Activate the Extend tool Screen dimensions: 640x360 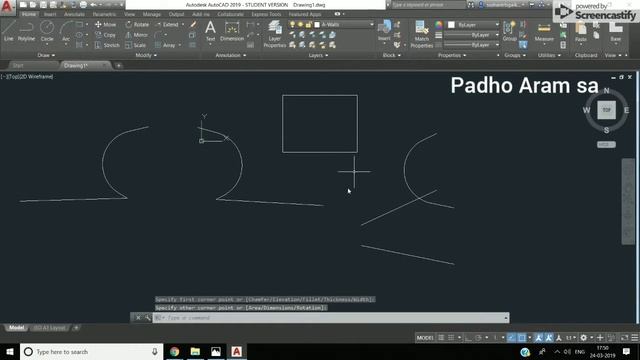click(x=167, y=24)
